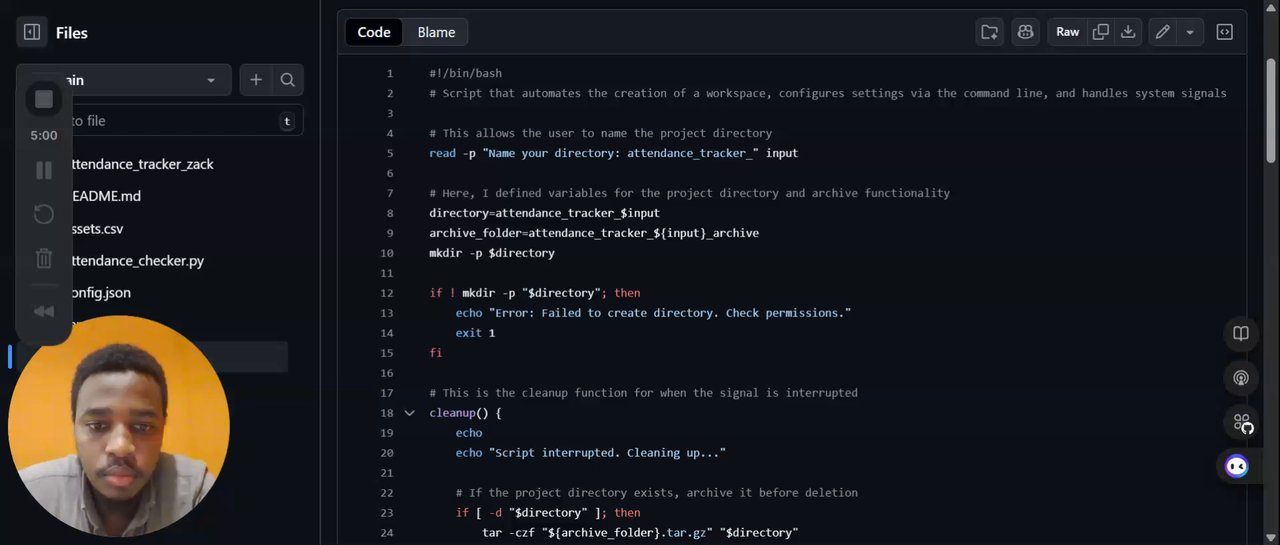
Task: Stop the screen recording
Action: 44,99
